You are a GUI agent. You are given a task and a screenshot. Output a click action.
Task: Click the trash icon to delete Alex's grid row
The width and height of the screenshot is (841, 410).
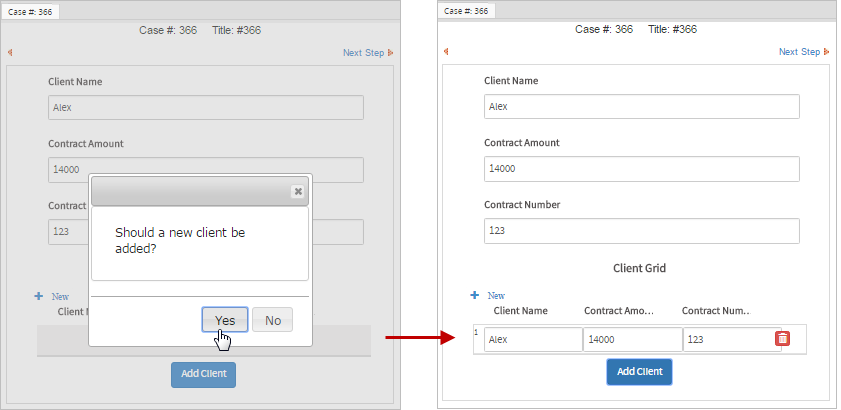tap(782, 339)
